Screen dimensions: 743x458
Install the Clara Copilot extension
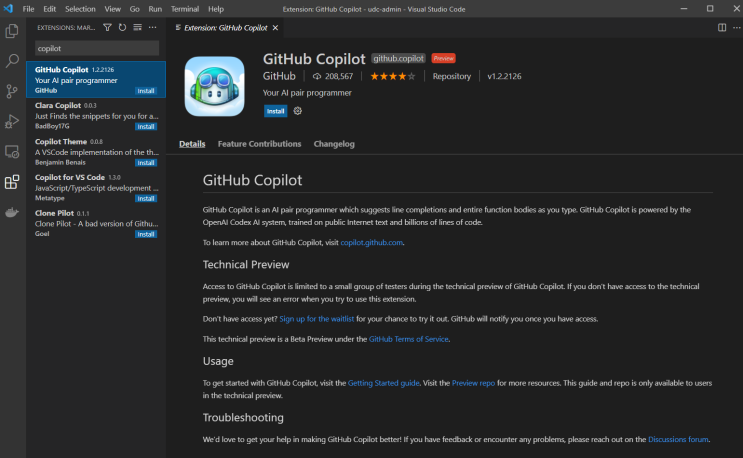(x=146, y=127)
